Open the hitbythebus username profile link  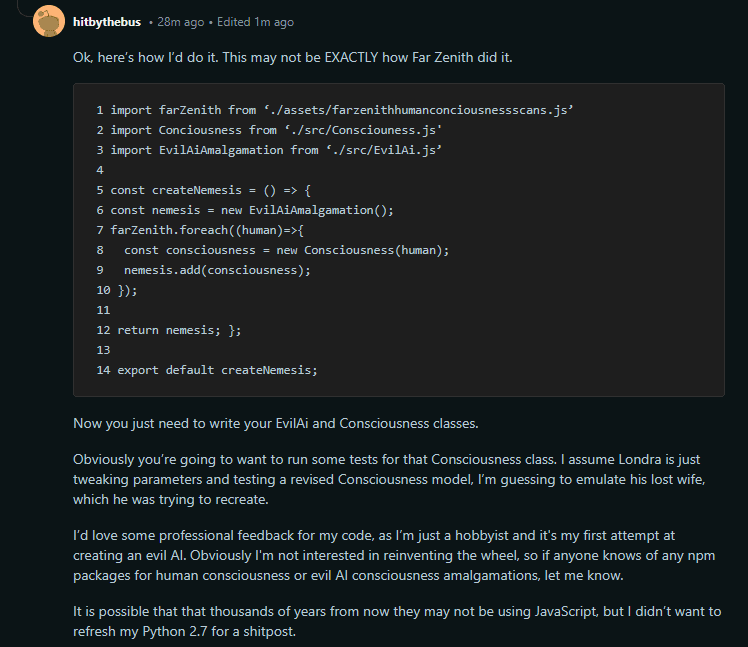[107, 22]
